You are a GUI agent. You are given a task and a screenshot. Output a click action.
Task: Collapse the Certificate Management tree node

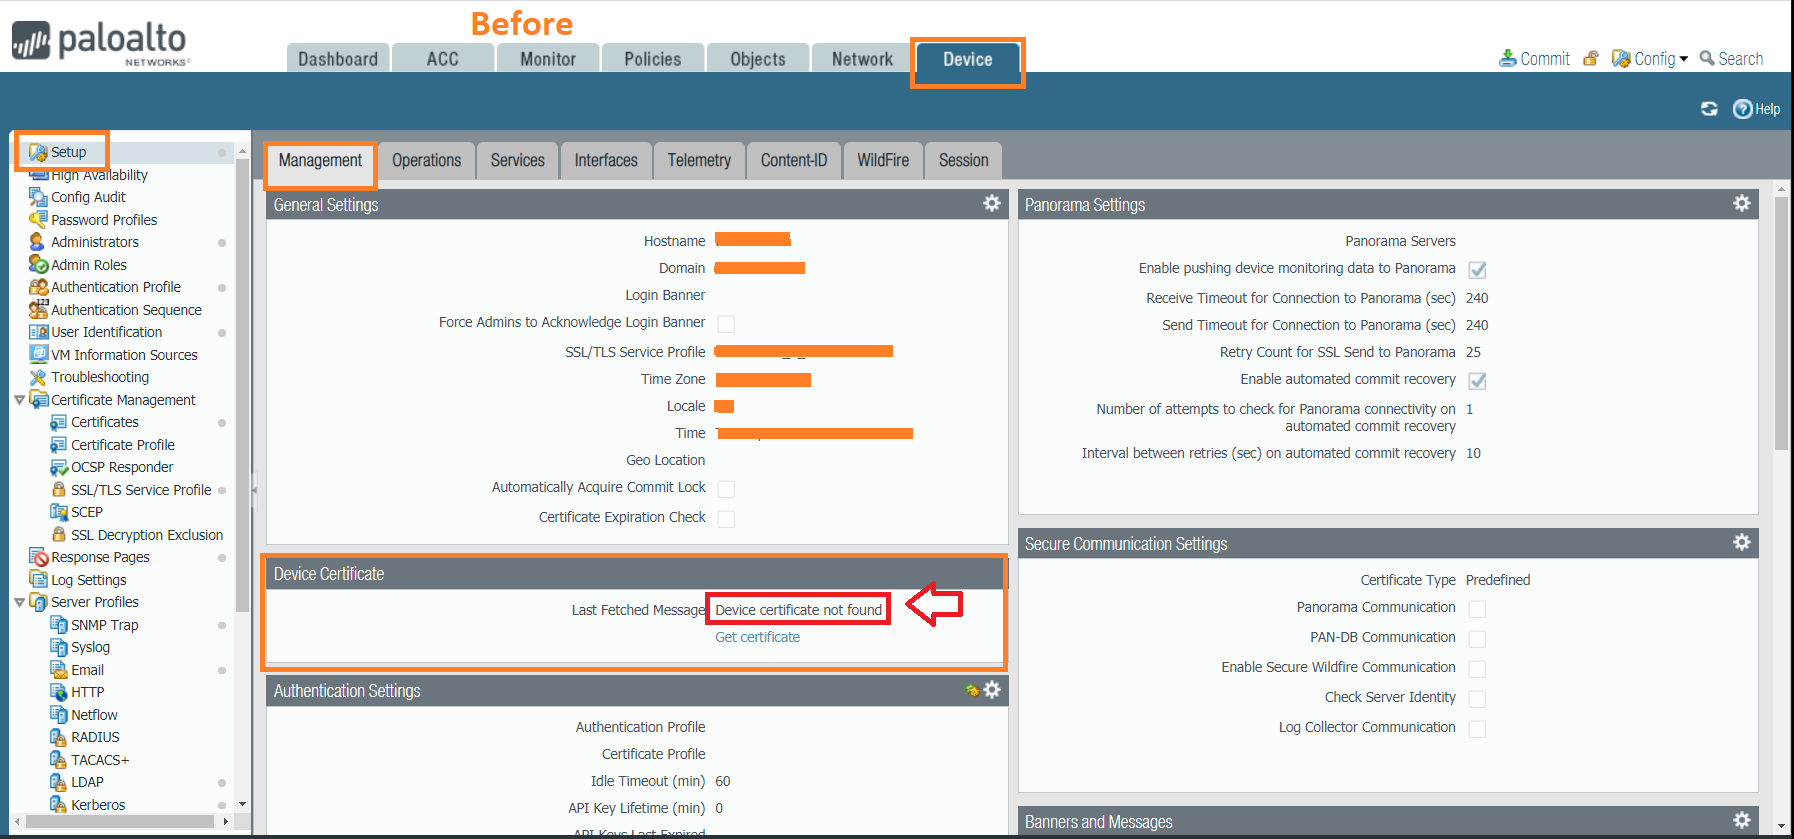click(19, 400)
